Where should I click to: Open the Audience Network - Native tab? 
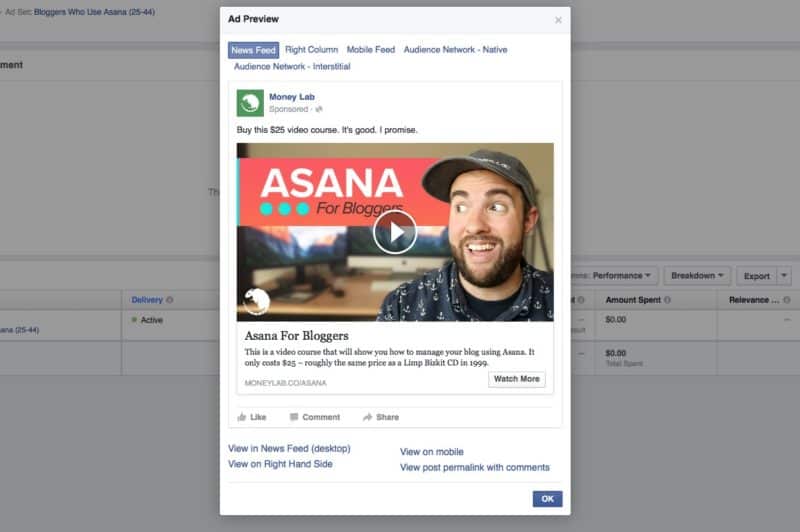pyautogui.click(x=455, y=49)
